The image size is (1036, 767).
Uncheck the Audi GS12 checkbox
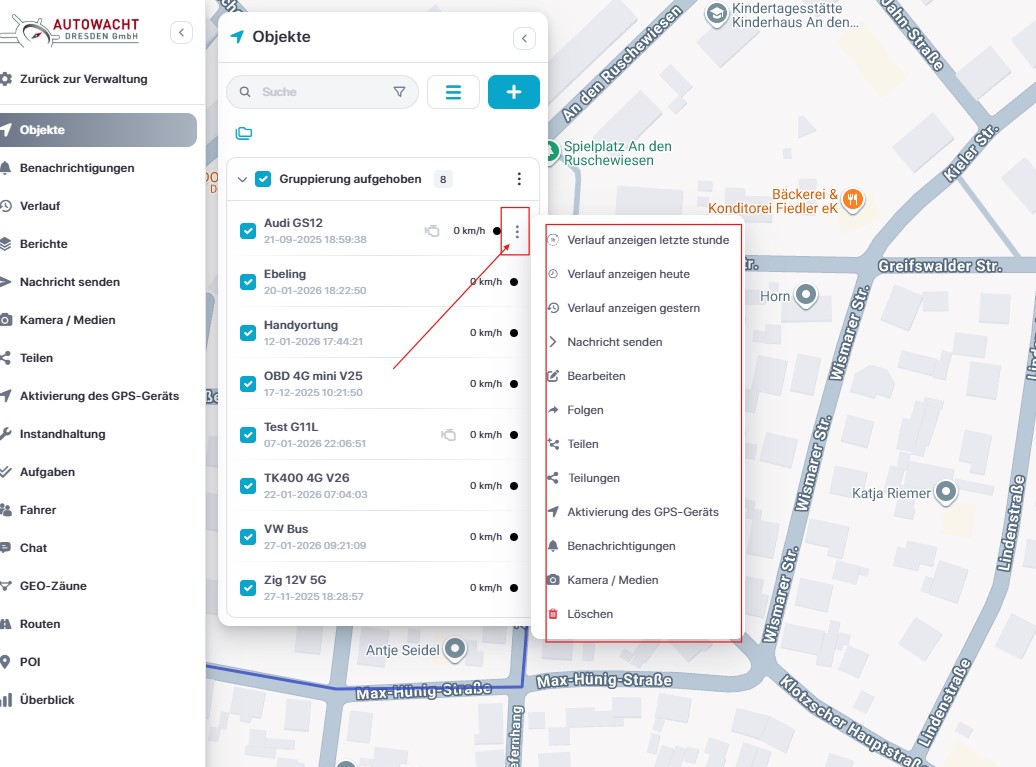(x=248, y=231)
